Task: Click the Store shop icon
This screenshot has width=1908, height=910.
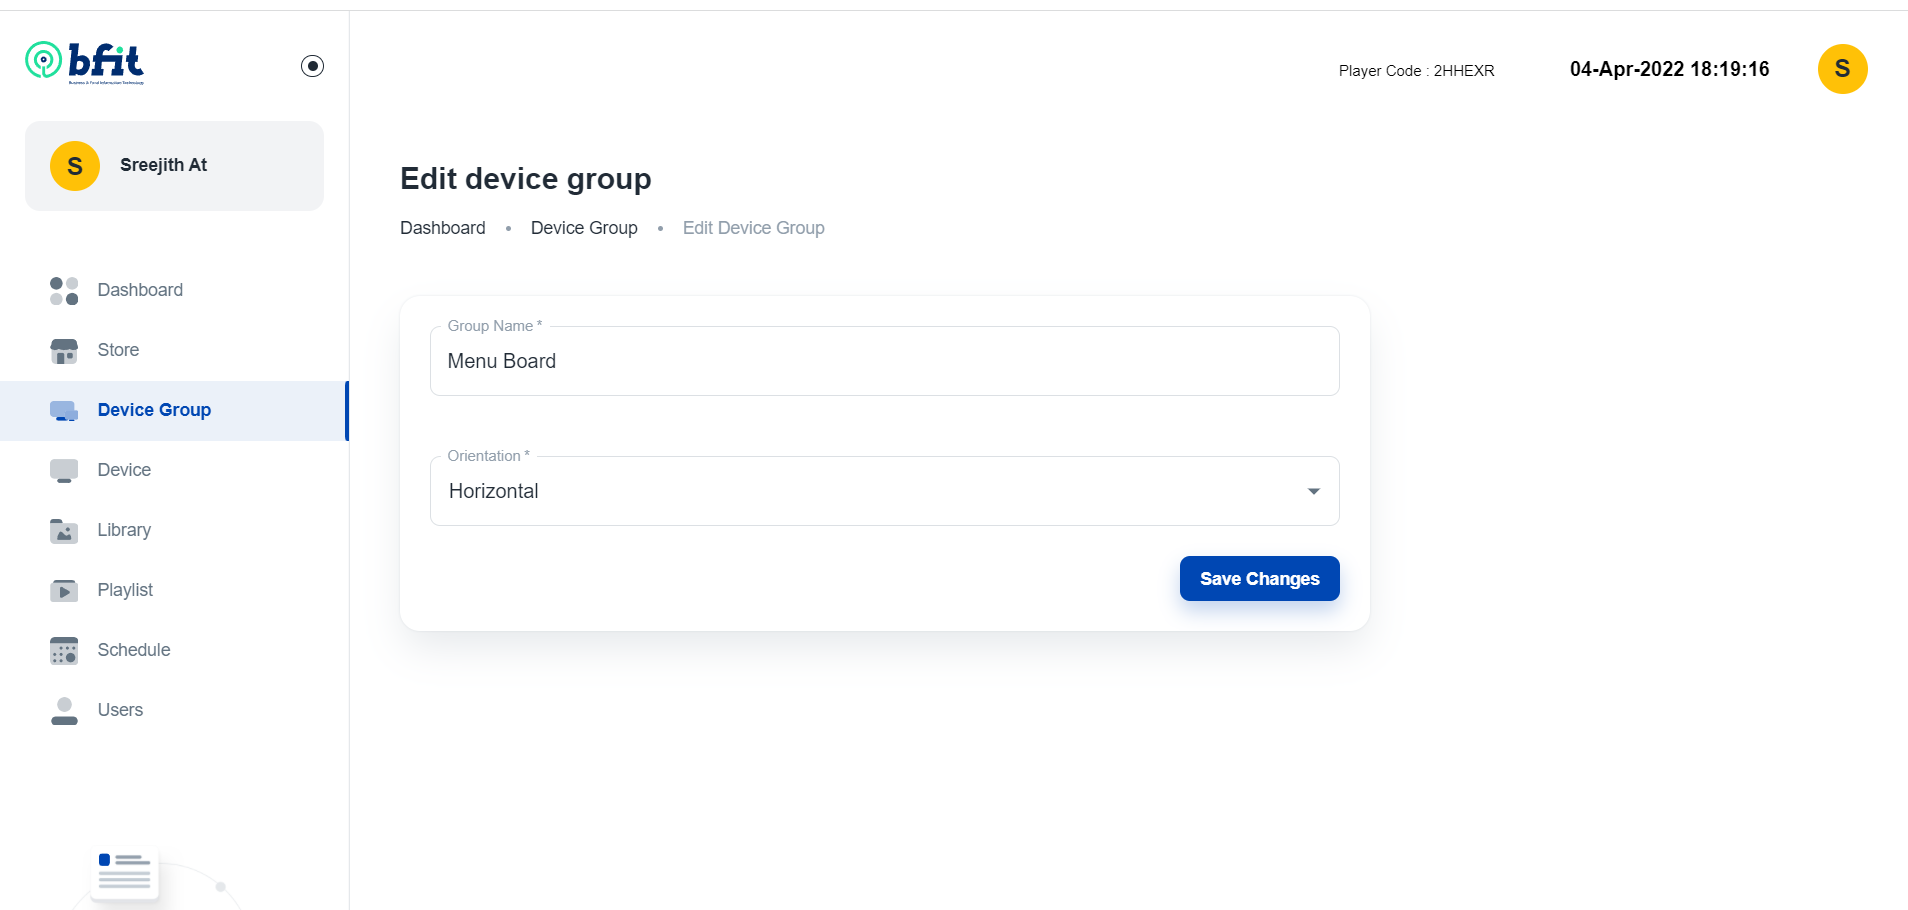Action: coord(64,351)
